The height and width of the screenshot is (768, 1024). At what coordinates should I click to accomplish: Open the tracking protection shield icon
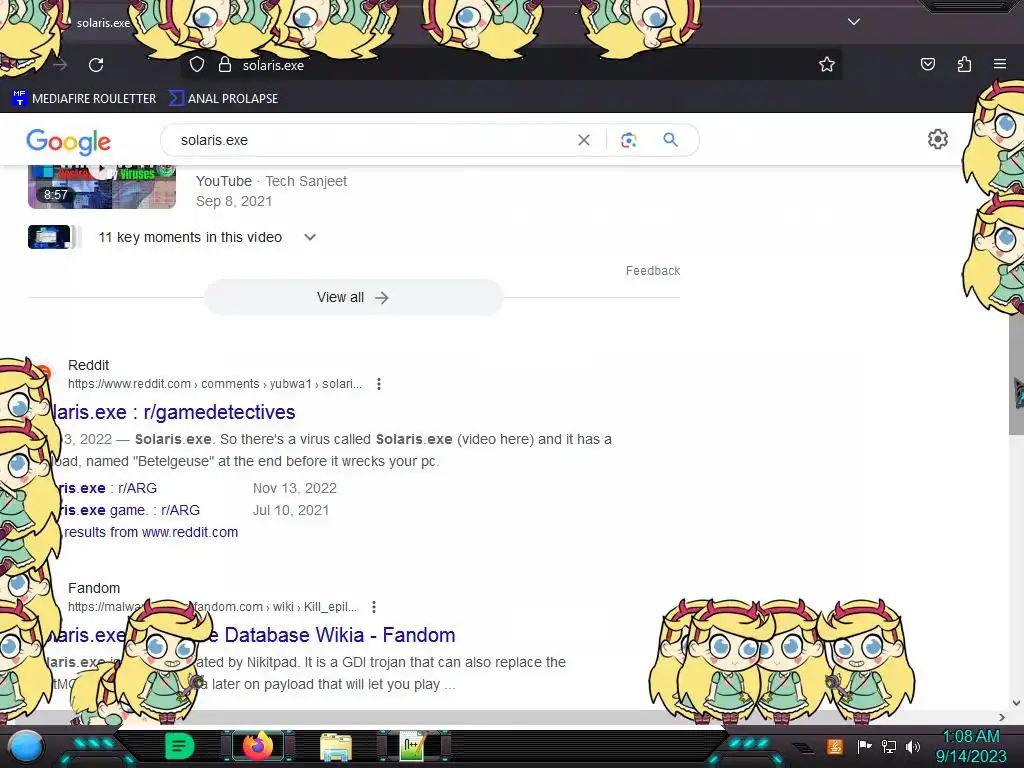(x=197, y=65)
